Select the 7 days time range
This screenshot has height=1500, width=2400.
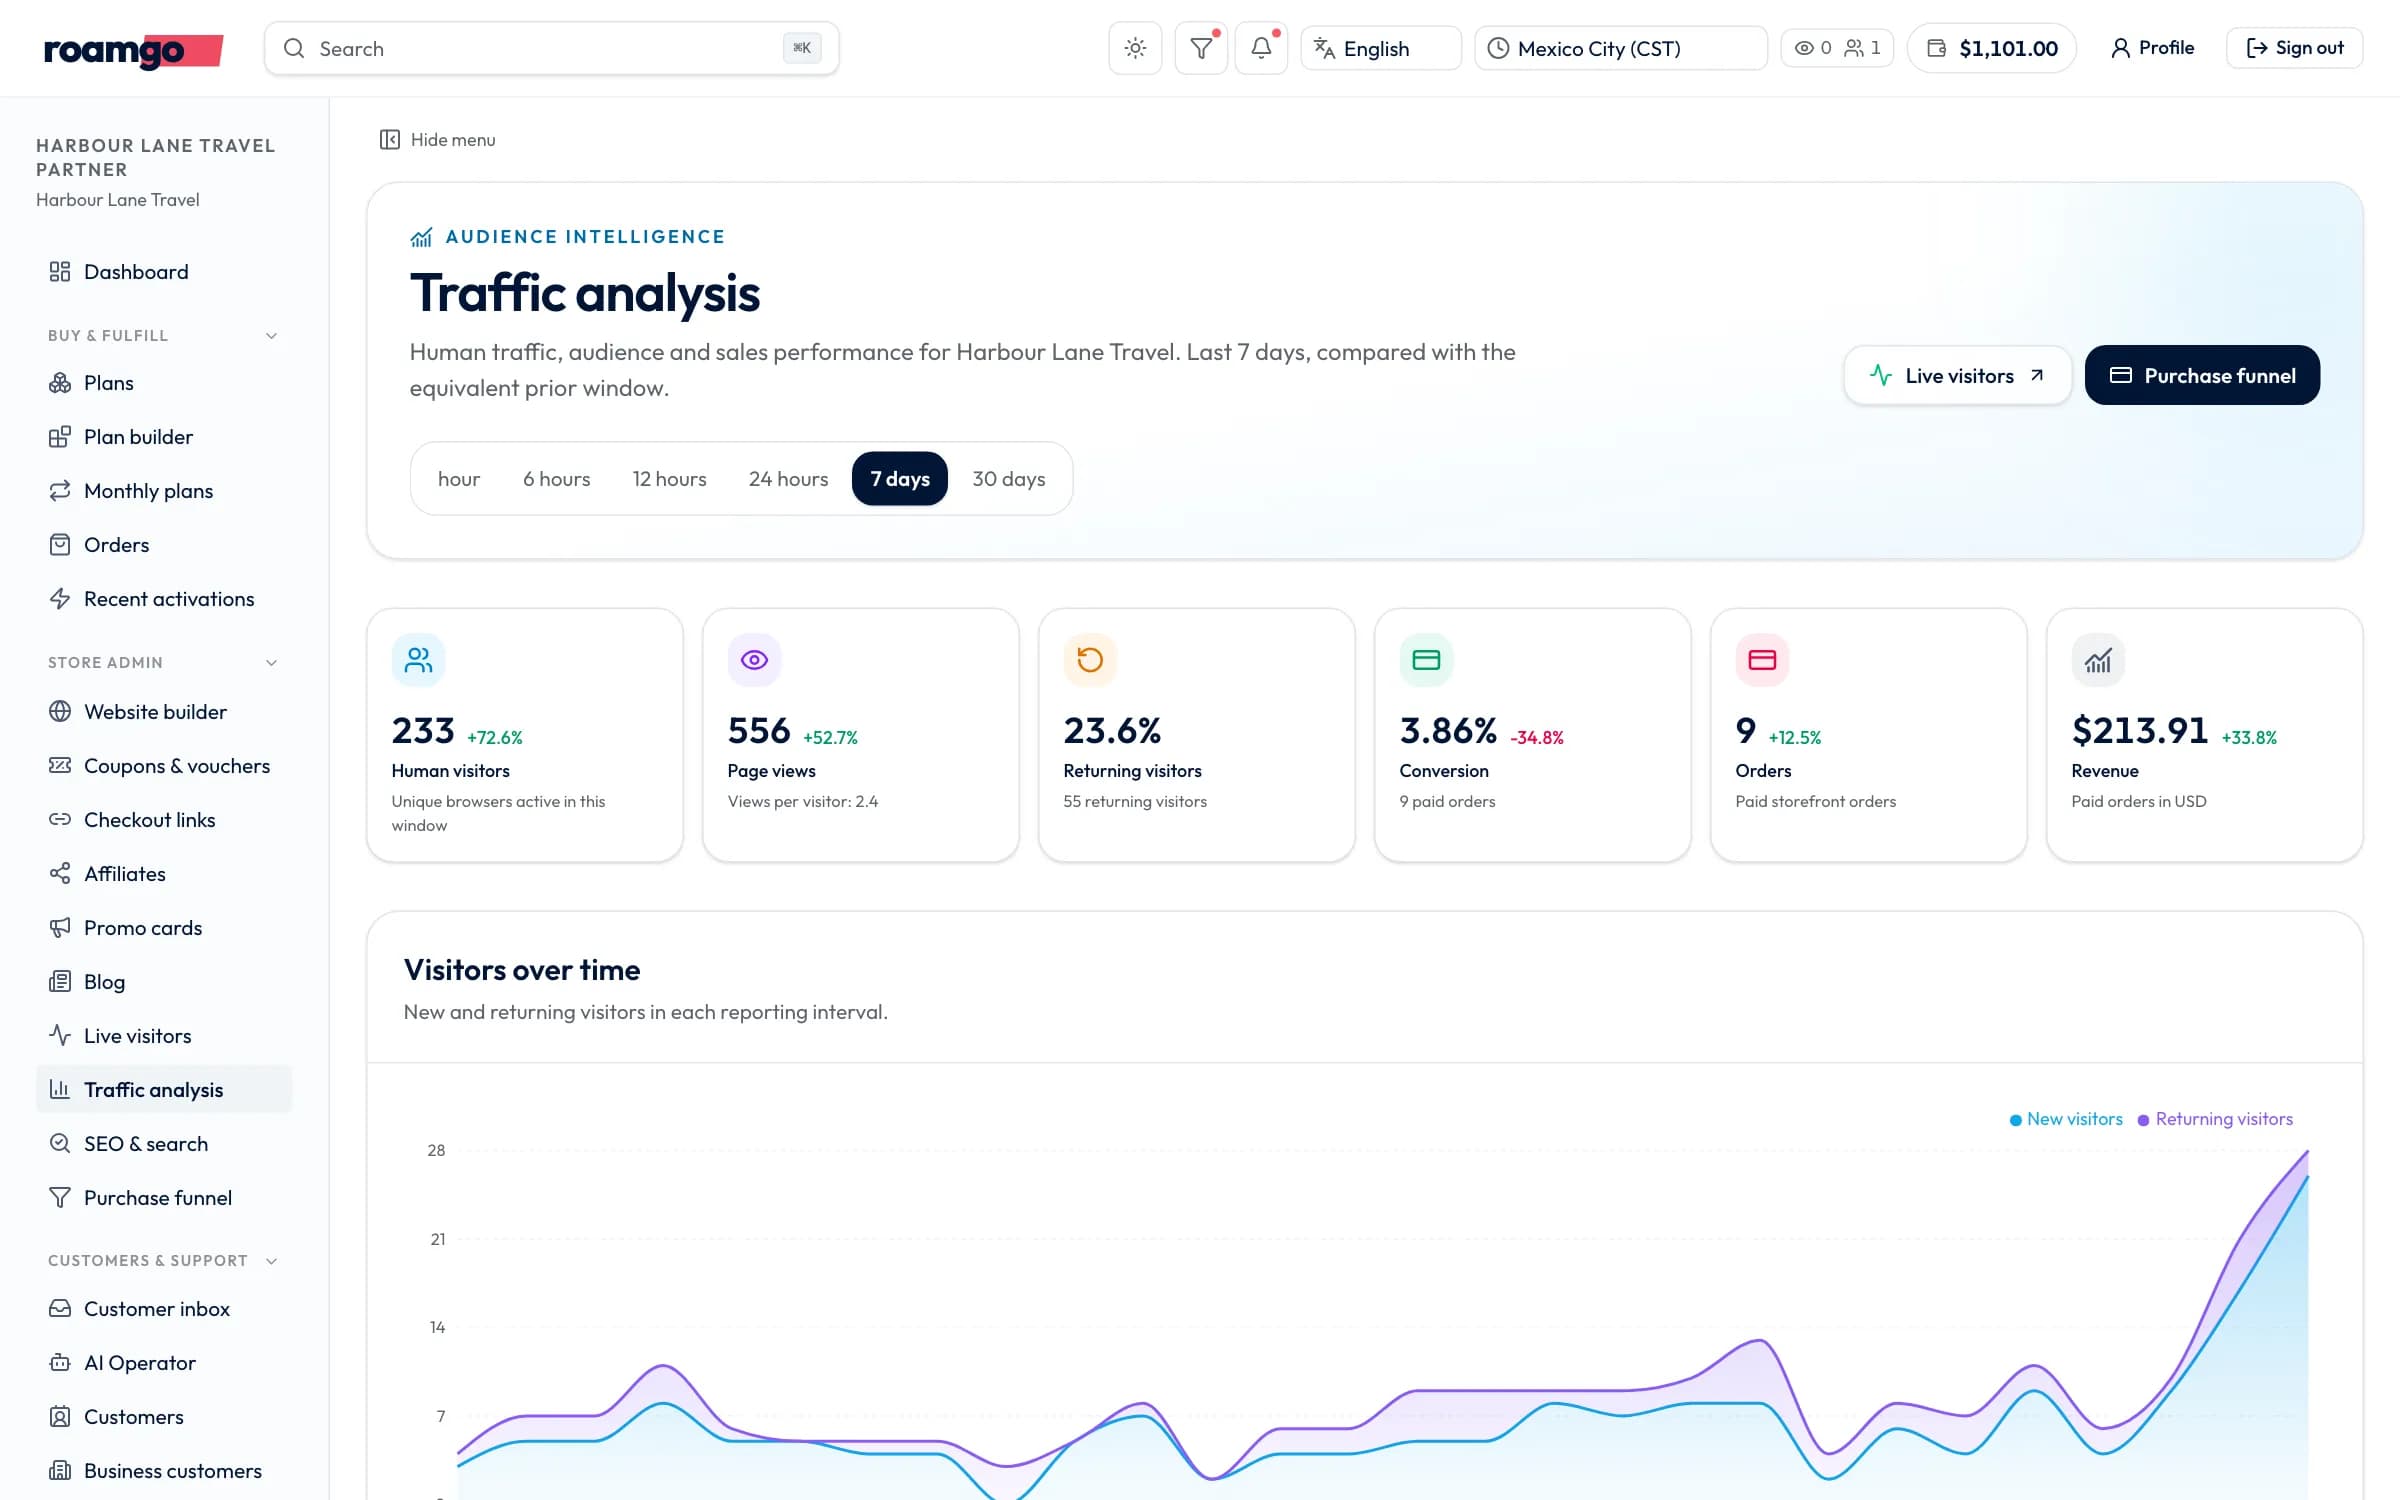(900, 479)
